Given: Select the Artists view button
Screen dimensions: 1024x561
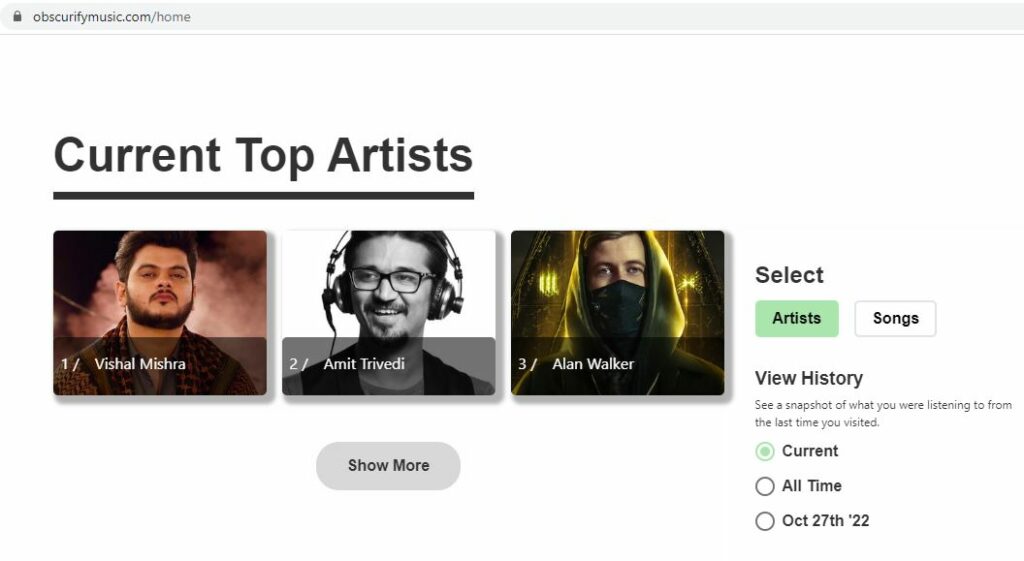Looking at the screenshot, I should pos(796,319).
